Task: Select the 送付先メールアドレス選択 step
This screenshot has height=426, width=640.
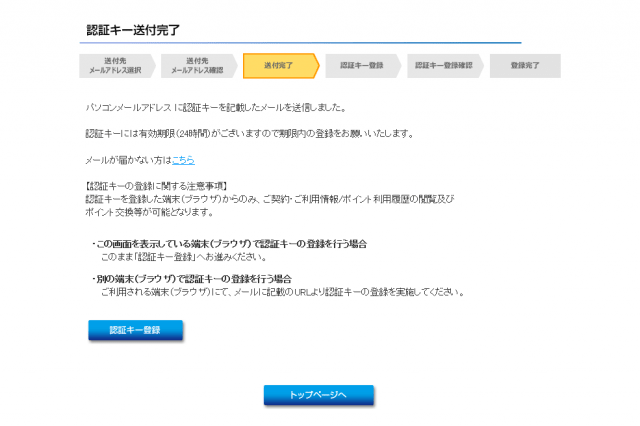Action: (x=117, y=66)
